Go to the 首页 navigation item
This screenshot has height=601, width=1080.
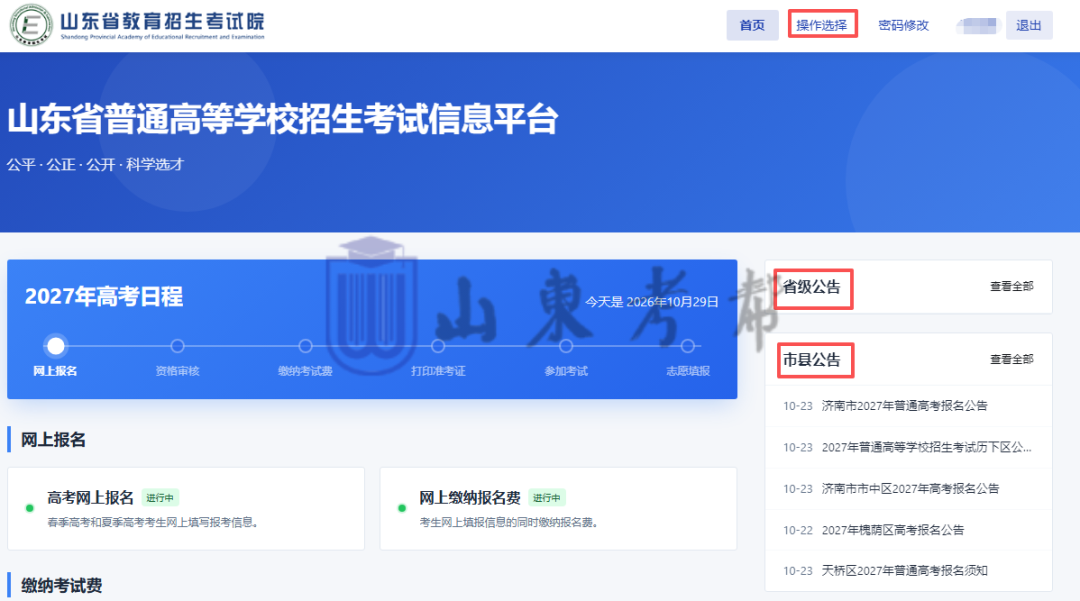(752, 25)
